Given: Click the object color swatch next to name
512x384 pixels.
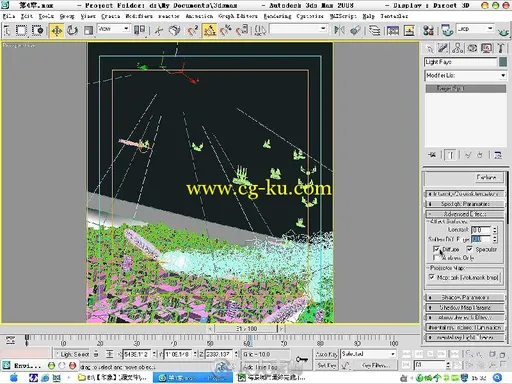Looking at the screenshot, I should [503, 62].
